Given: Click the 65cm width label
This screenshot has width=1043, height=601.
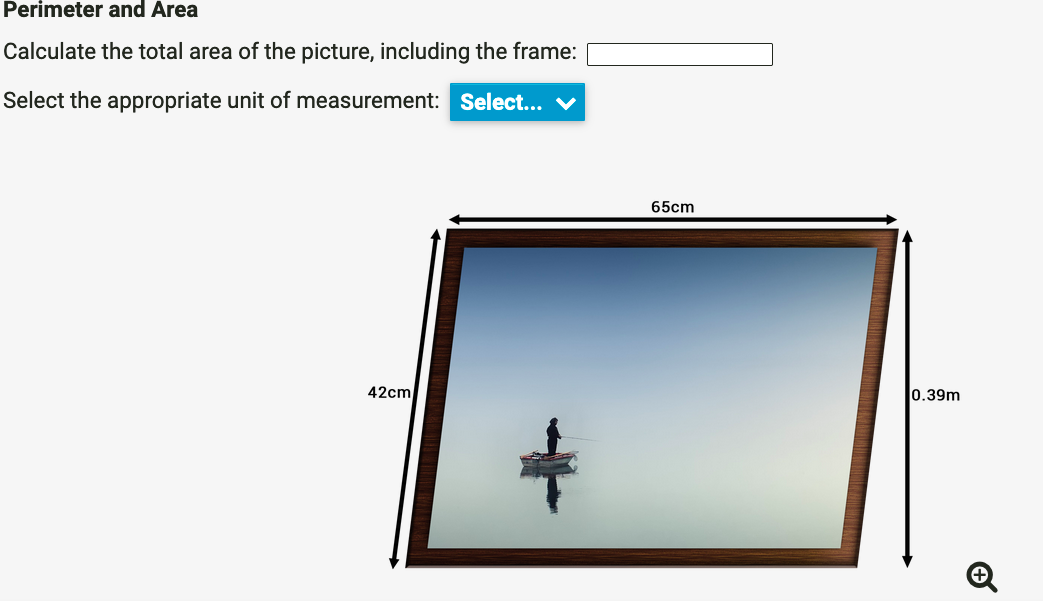Looking at the screenshot, I should coord(671,207).
